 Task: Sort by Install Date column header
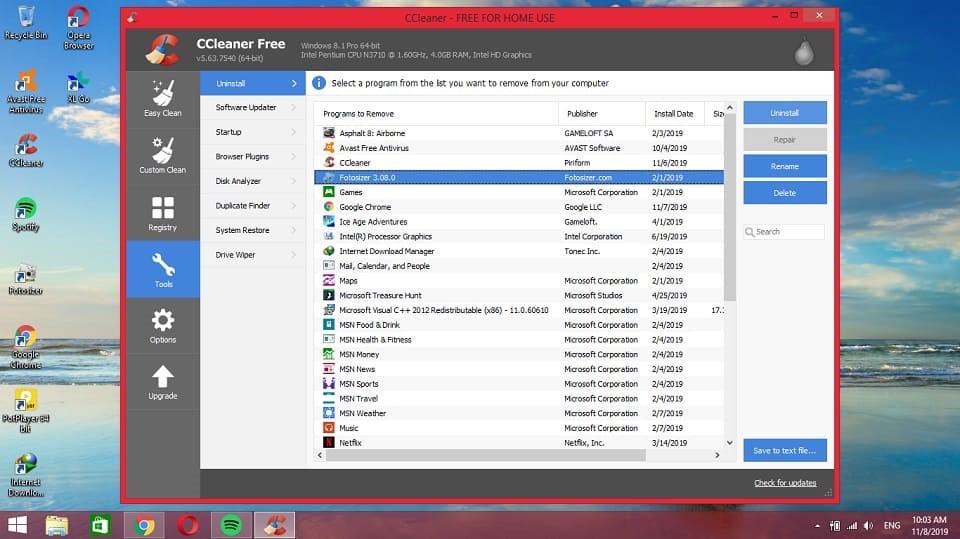(675, 113)
